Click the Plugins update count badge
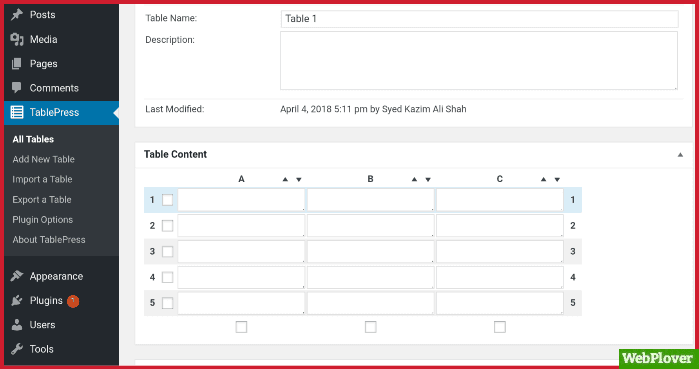Screen dimensions: 699x369 [x=73, y=301]
